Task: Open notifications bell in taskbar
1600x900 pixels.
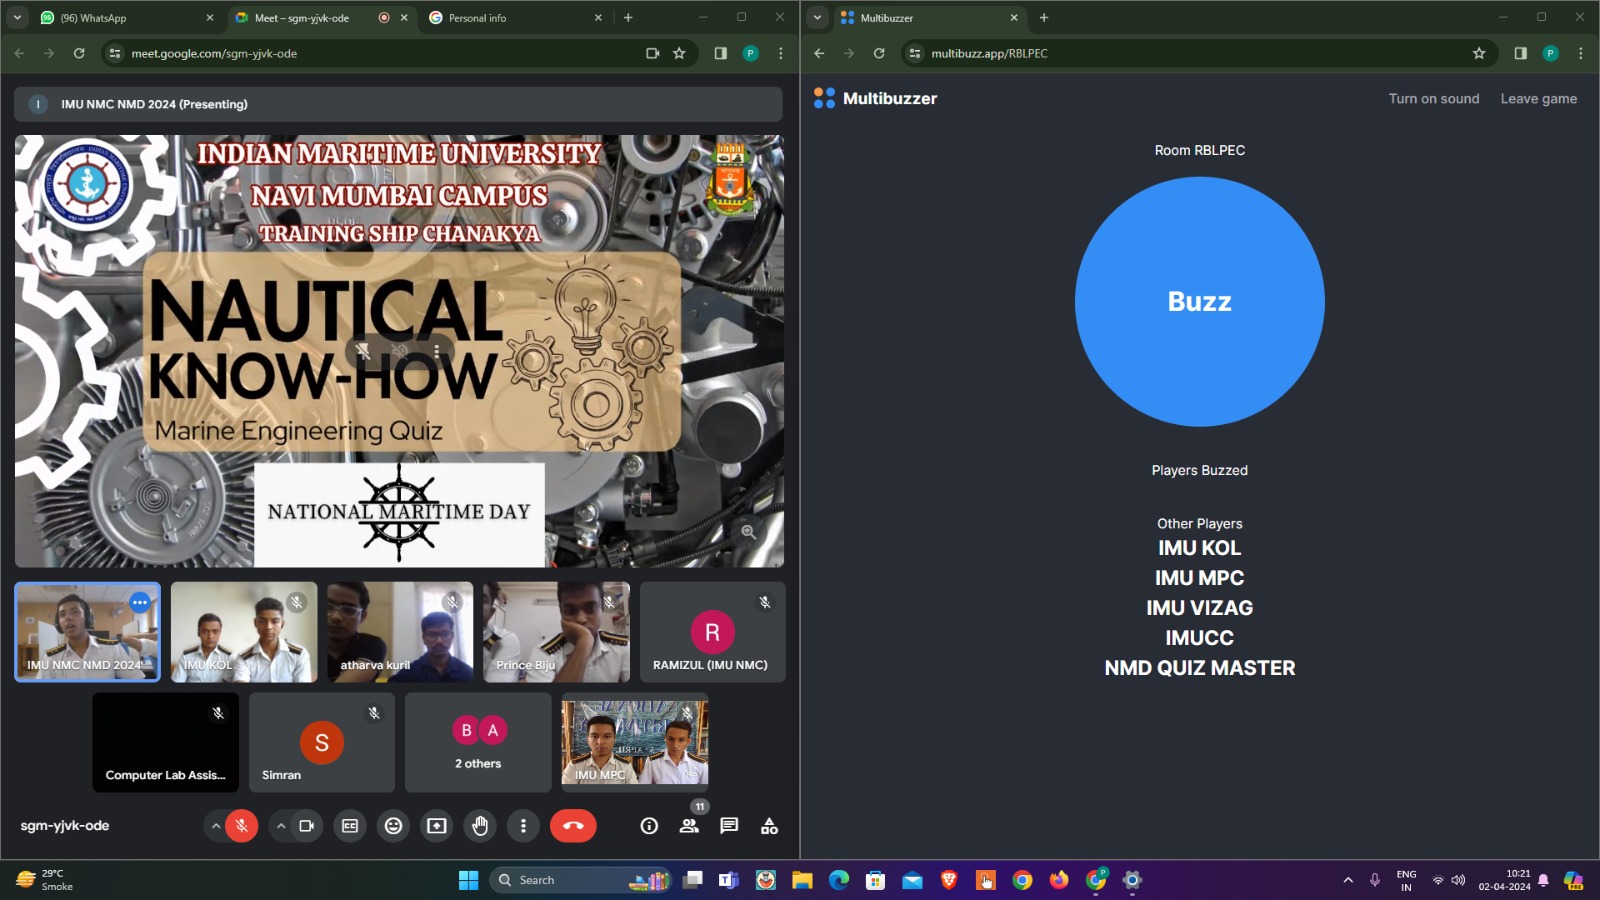Action: tap(1543, 880)
